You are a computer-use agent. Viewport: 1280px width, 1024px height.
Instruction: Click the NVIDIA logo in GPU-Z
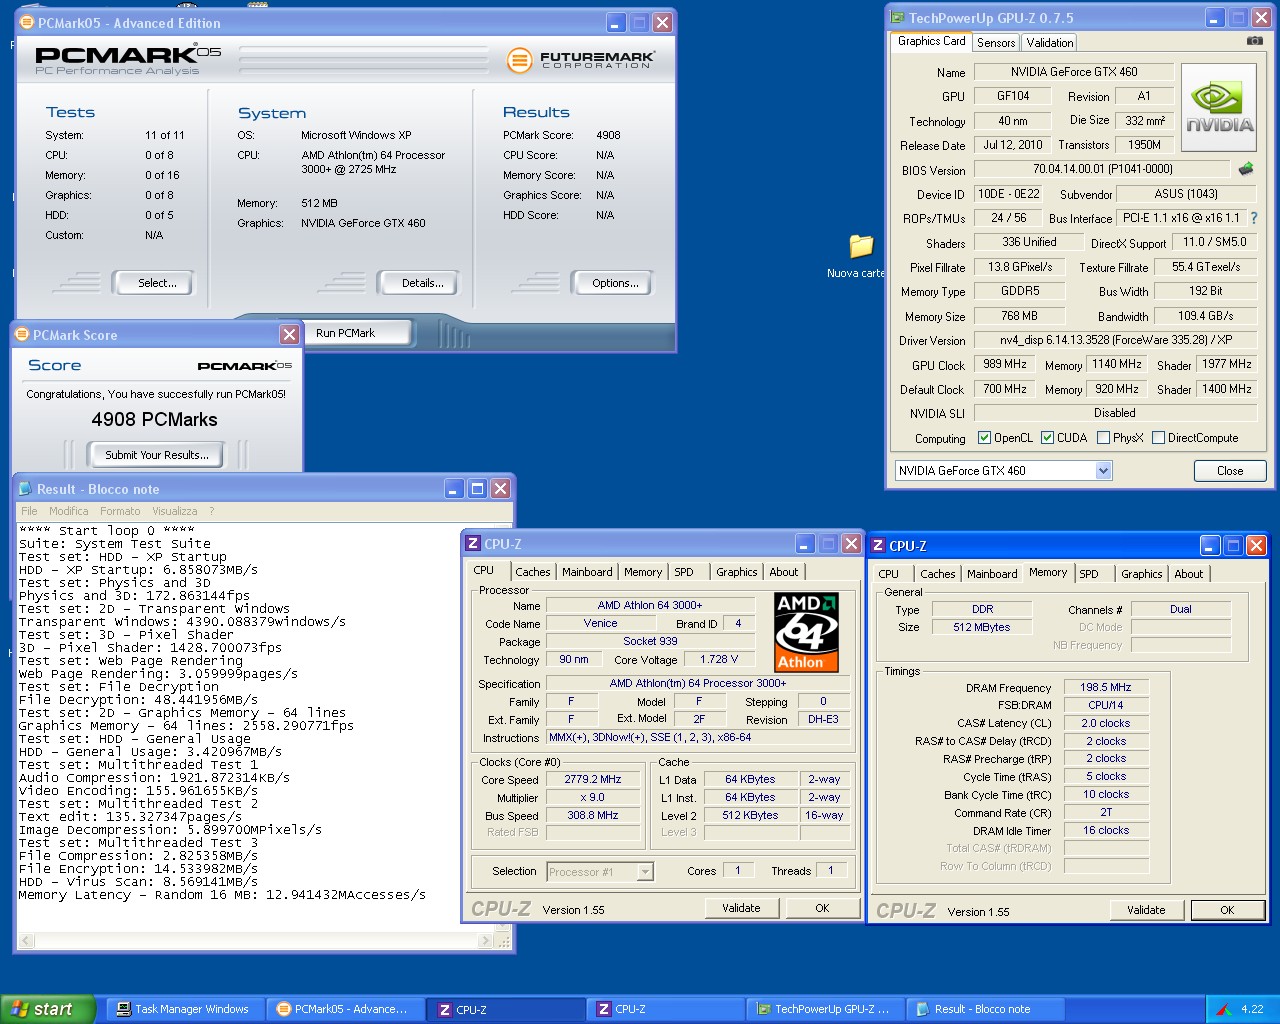point(1219,108)
